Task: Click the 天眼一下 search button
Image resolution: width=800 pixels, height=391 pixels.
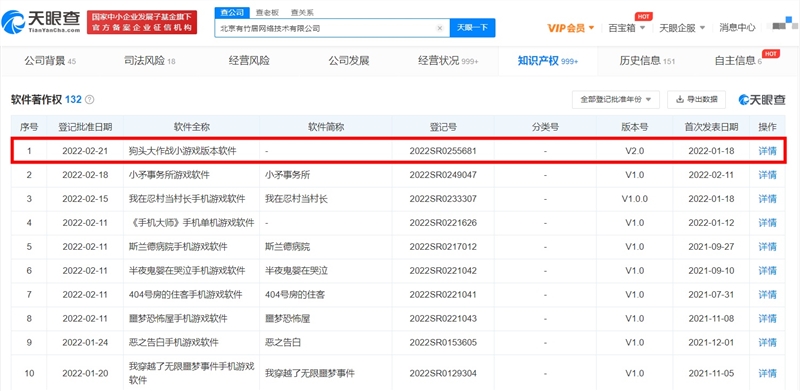Action: [472, 28]
